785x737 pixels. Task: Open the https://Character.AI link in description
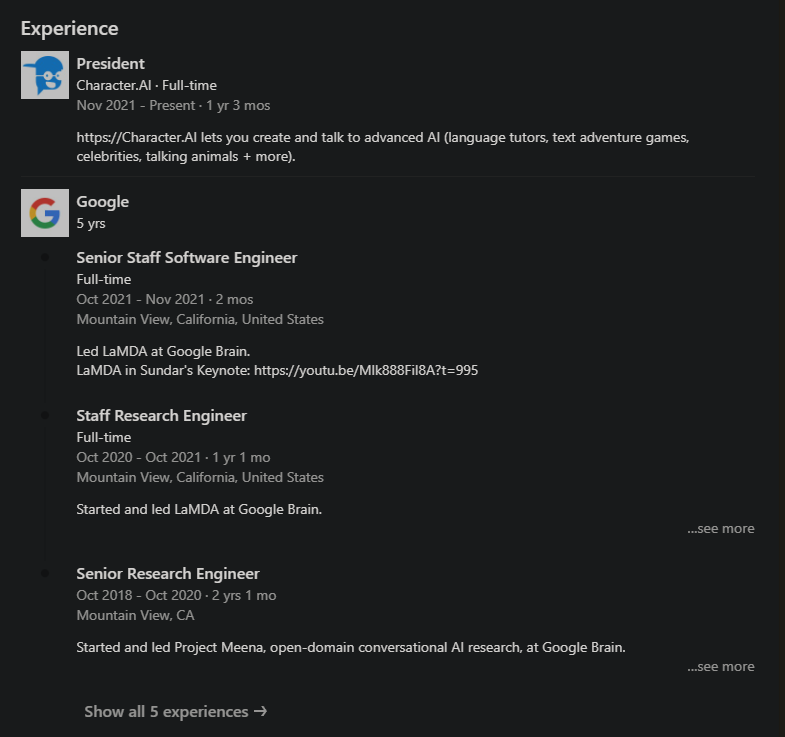click(x=137, y=137)
